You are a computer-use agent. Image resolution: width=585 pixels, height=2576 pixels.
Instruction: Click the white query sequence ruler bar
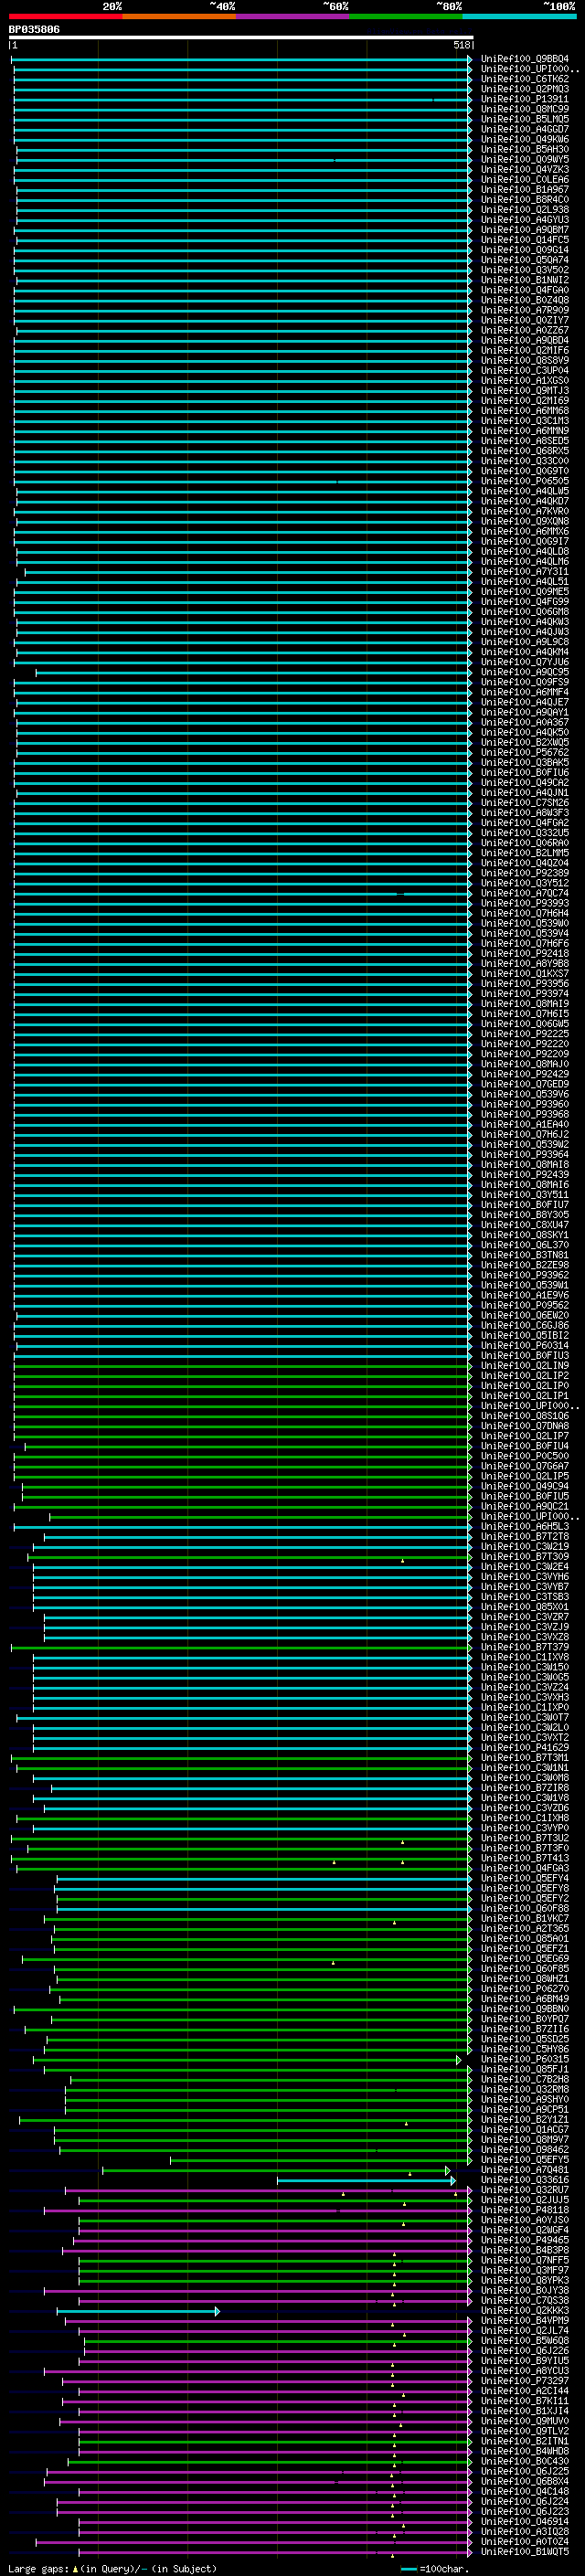[x=241, y=38]
